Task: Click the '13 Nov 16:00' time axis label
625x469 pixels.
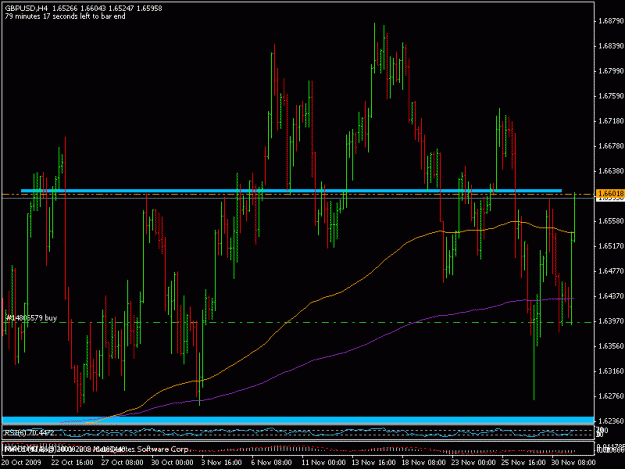Action: pos(373,462)
